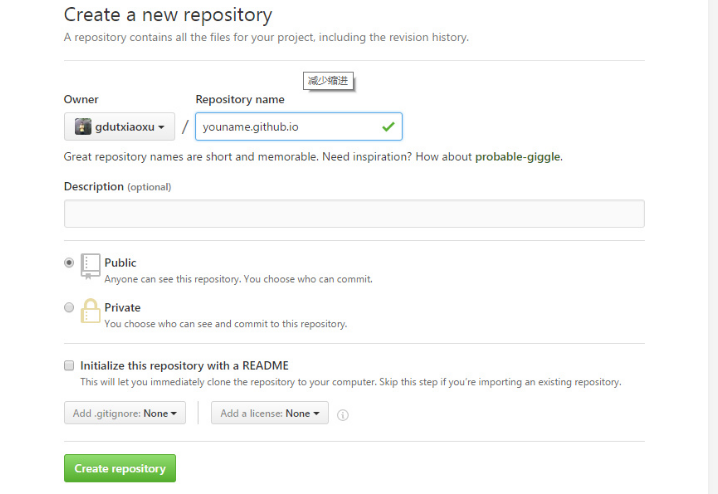Select the Private radio button
Image resolution: width=718 pixels, height=494 pixels.
coord(69,308)
